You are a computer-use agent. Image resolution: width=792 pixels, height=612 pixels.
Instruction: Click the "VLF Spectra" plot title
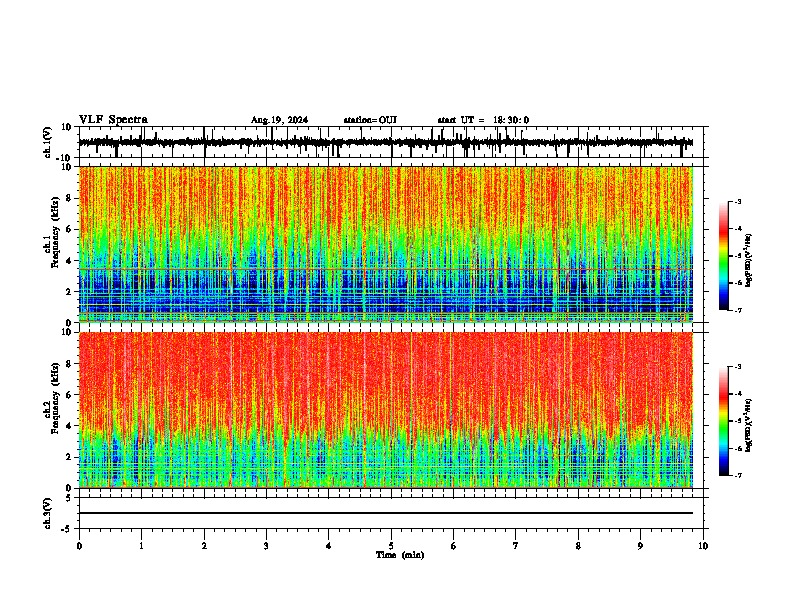[113, 120]
